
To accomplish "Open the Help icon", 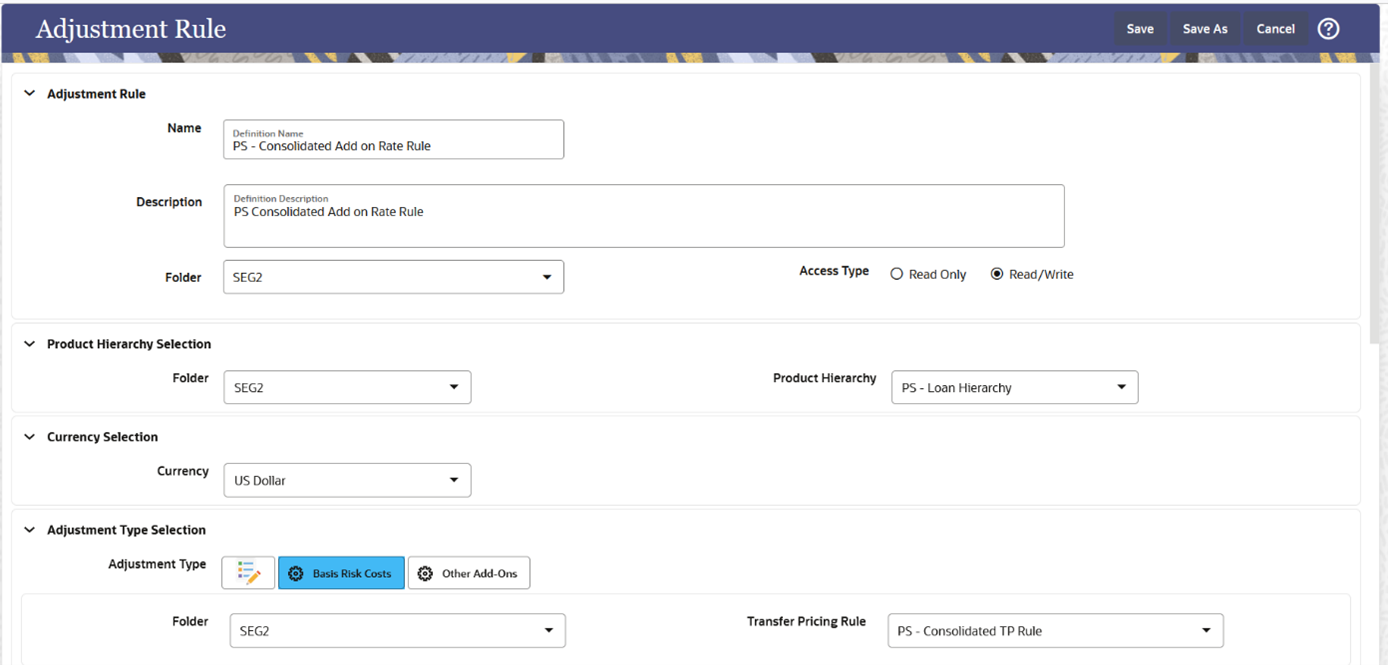I will (1328, 28).
